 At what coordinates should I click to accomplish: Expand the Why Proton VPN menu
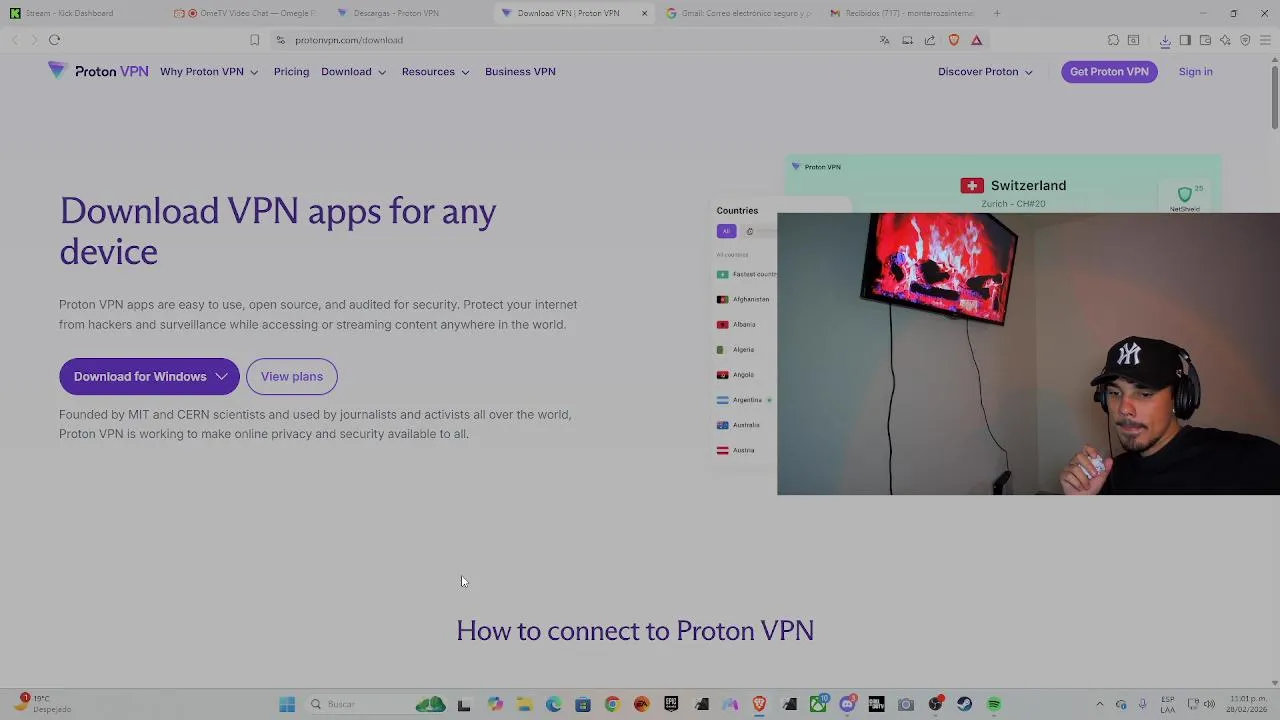point(209,72)
